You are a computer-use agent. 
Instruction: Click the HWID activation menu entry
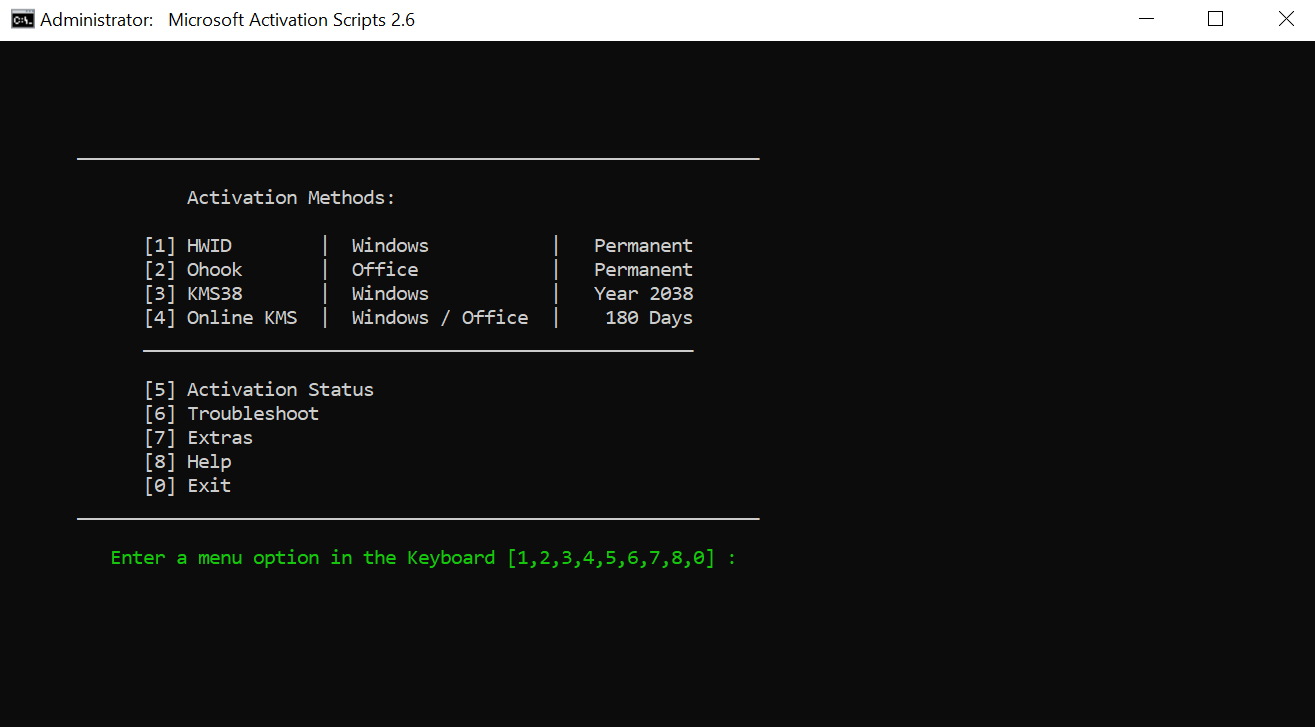point(208,246)
